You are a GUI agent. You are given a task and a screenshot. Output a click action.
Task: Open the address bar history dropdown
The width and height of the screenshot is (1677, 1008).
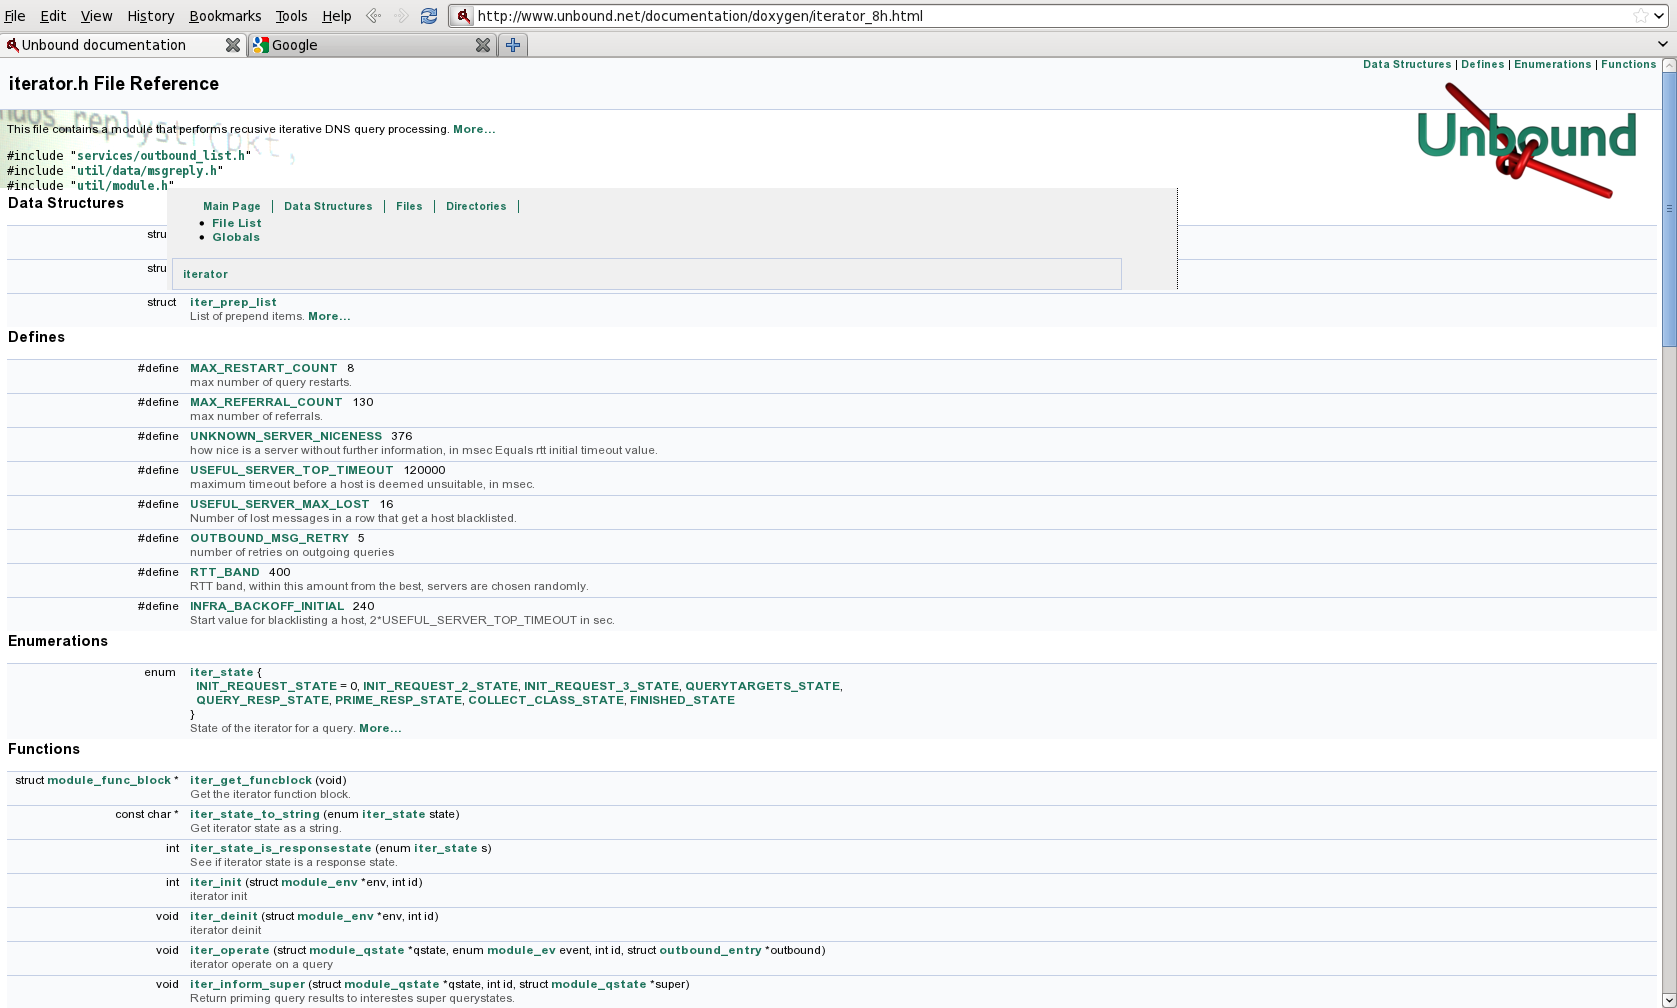click(x=1658, y=16)
